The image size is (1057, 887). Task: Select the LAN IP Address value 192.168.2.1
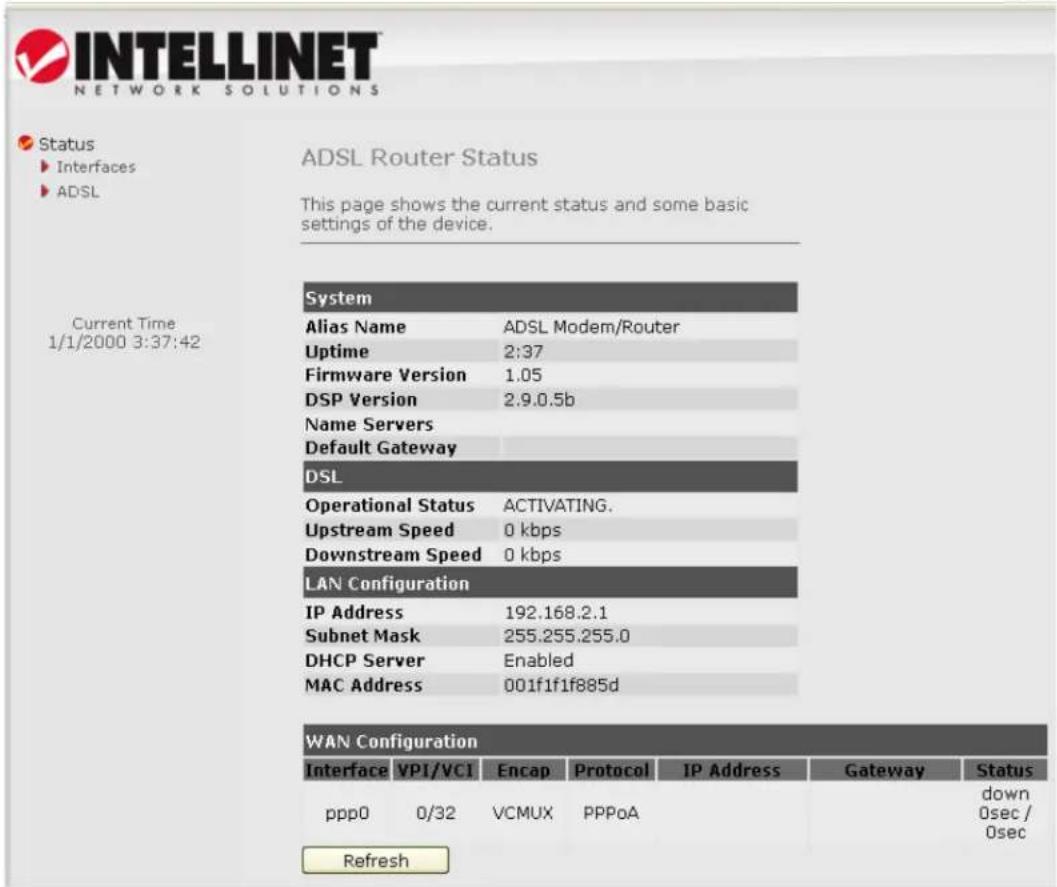(556, 613)
